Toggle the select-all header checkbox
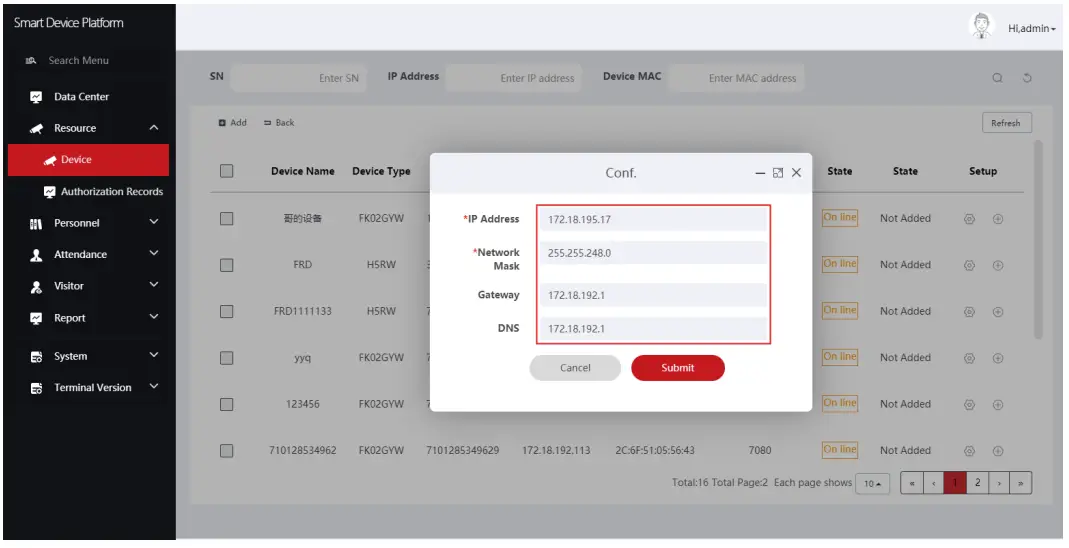The width and height of the screenshot is (1069, 548). (226, 171)
